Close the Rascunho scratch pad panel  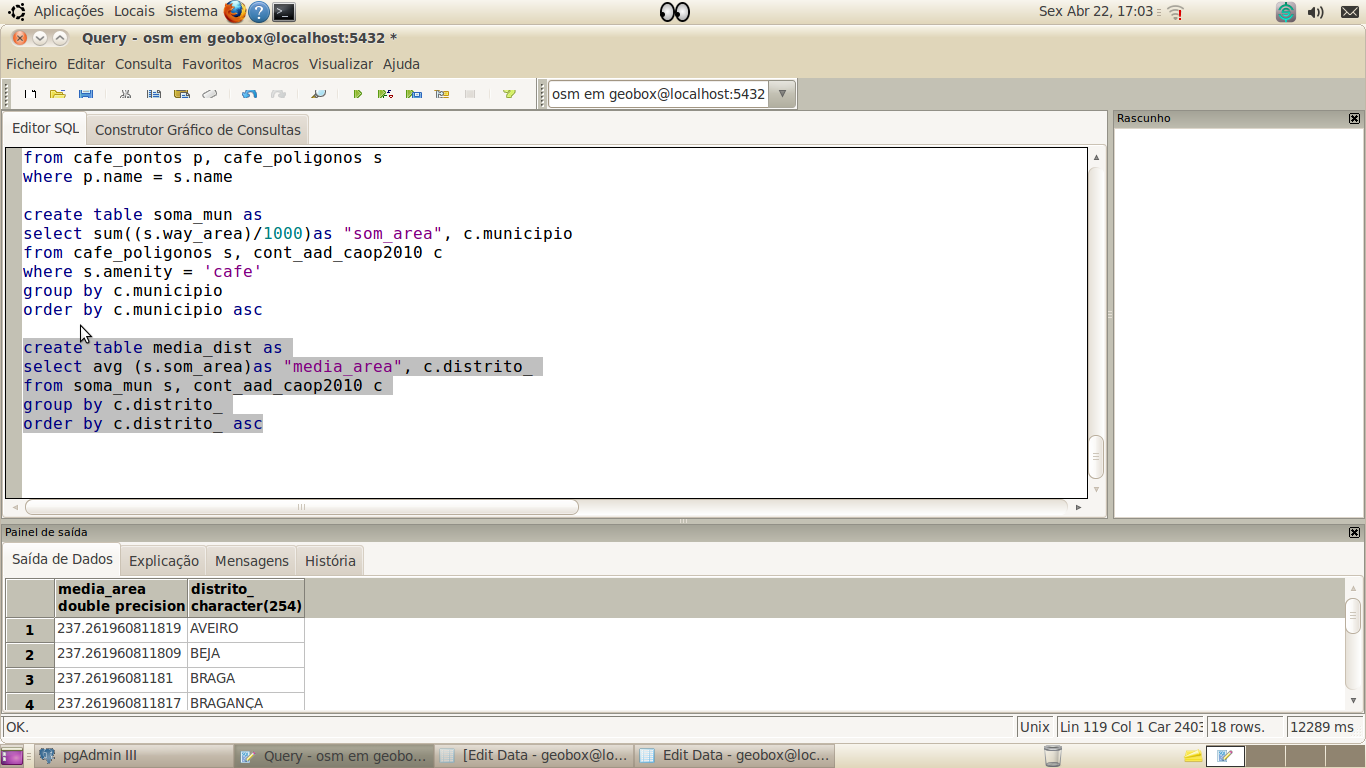click(x=1354, y=118)
